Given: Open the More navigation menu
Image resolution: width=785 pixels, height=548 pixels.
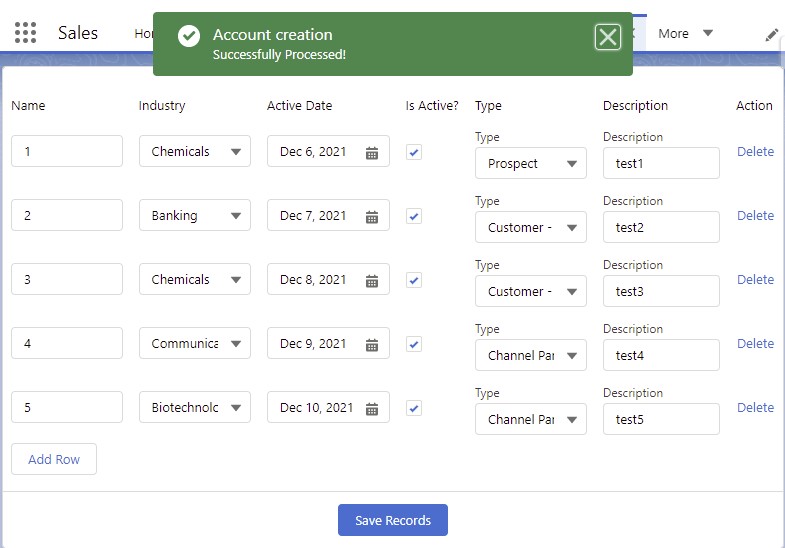Looking at the screenshot, I should tap(685, 34).
